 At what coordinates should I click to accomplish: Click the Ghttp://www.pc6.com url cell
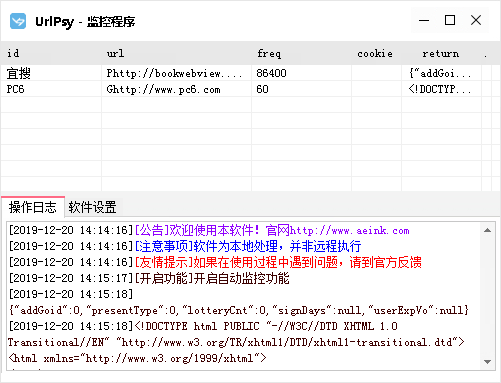point(176,89)
